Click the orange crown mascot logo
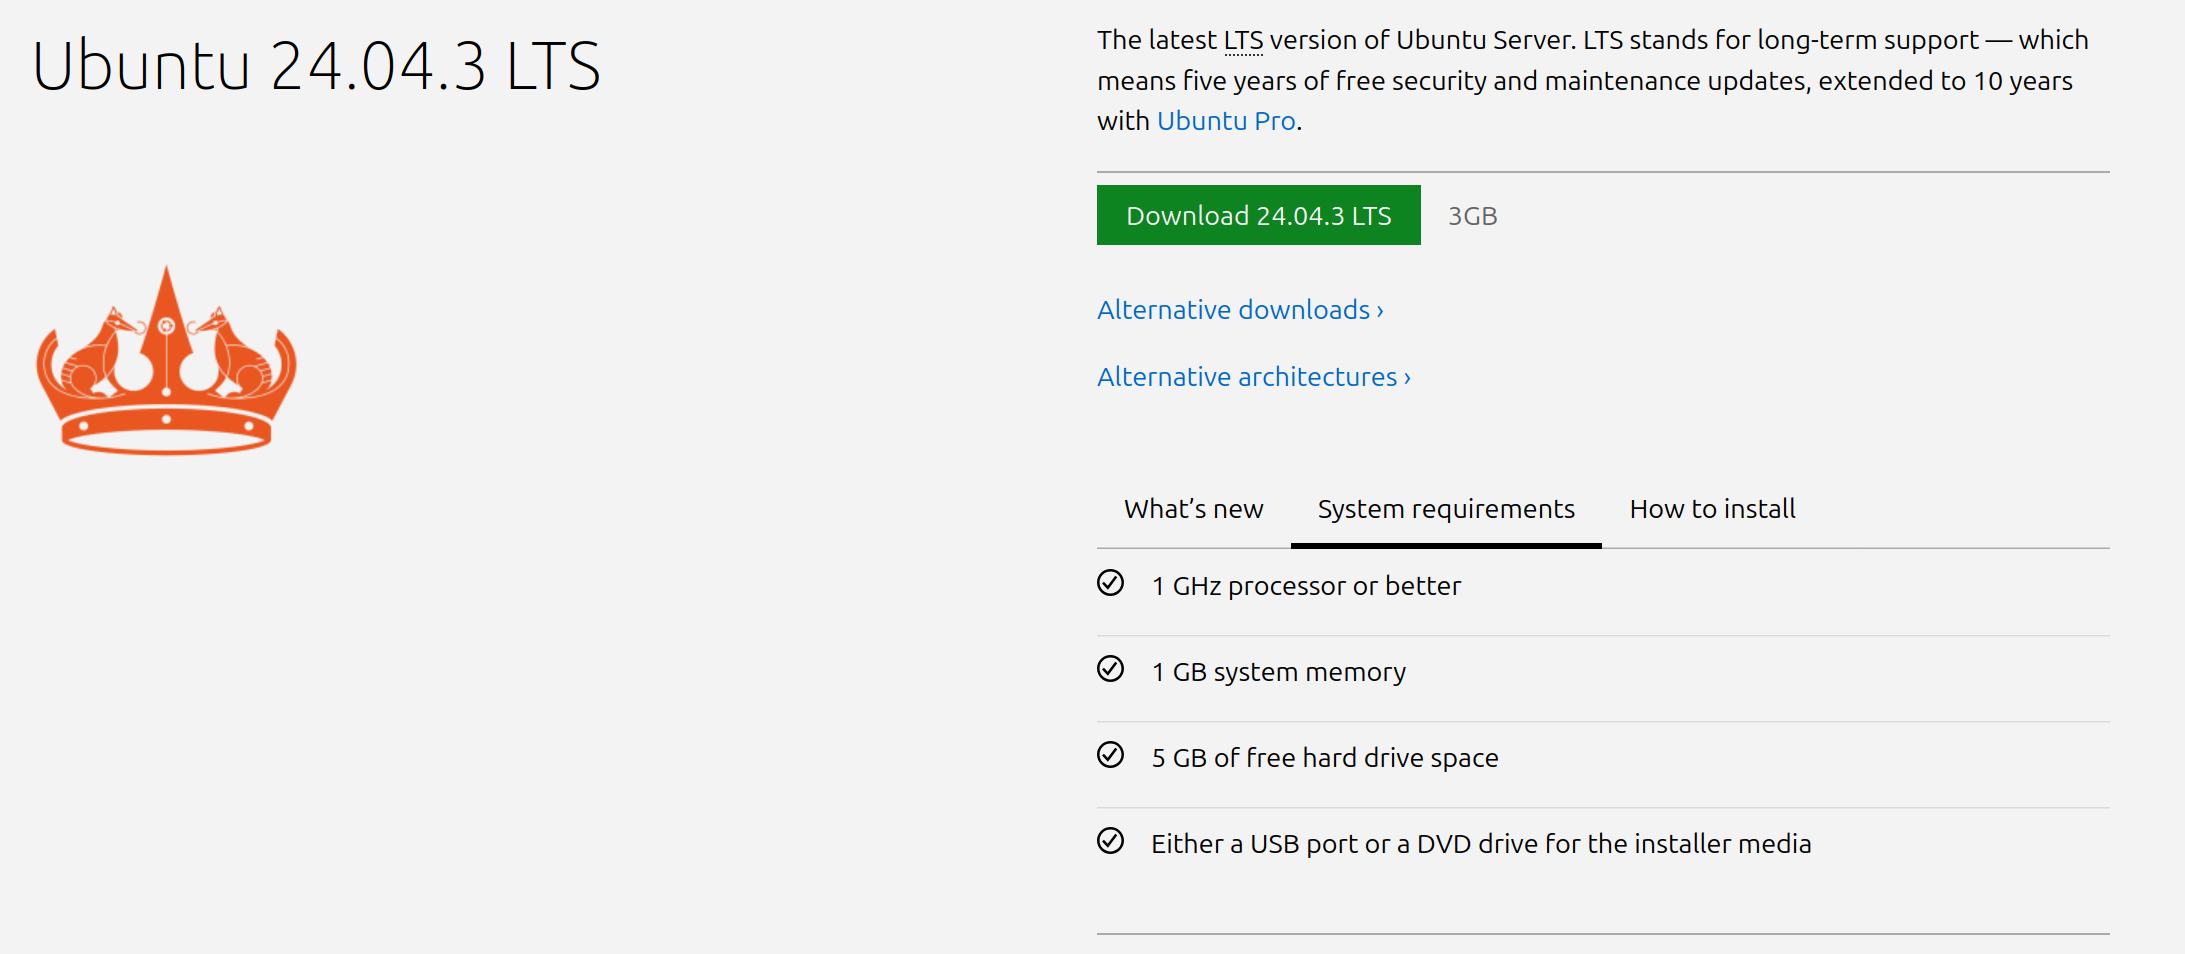The image size is (2185, 954). [x=166, y=360]
